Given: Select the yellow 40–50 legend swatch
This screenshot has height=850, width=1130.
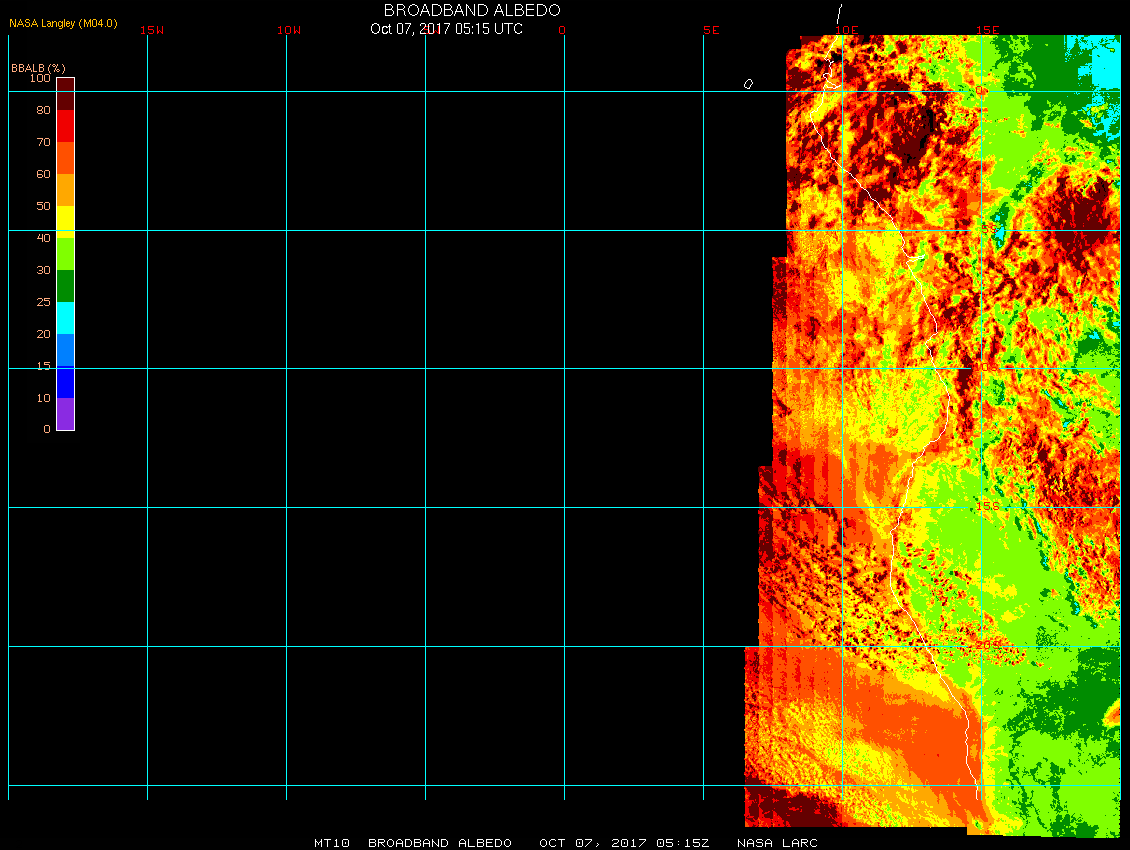Looking at the screenshot, I should point(65,221).
